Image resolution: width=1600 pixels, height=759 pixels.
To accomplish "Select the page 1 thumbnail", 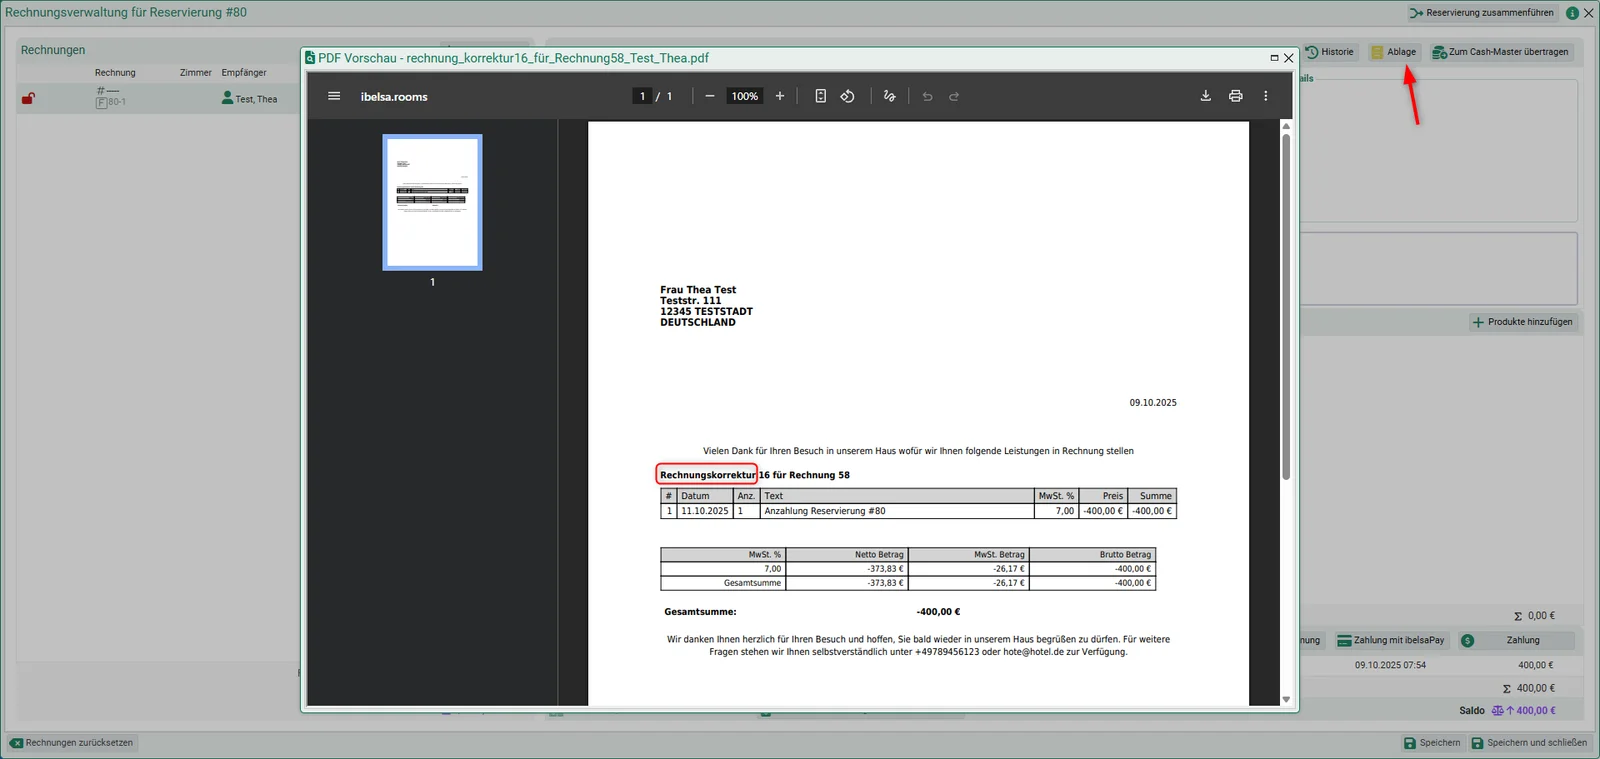I will pos(432,202).
